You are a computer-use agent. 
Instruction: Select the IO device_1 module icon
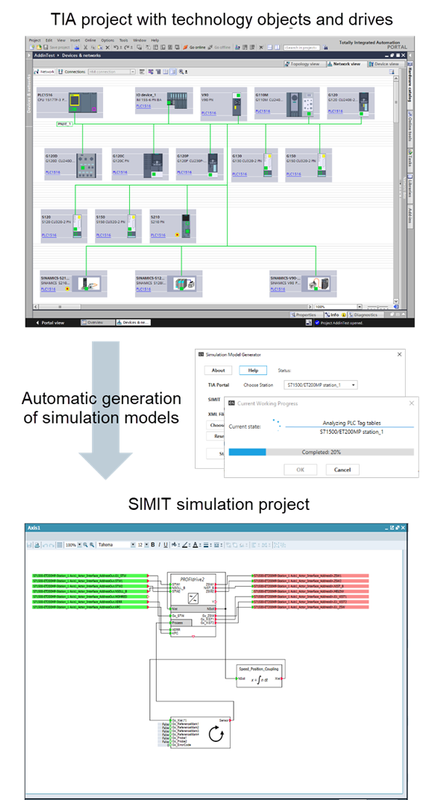(178, 101)
